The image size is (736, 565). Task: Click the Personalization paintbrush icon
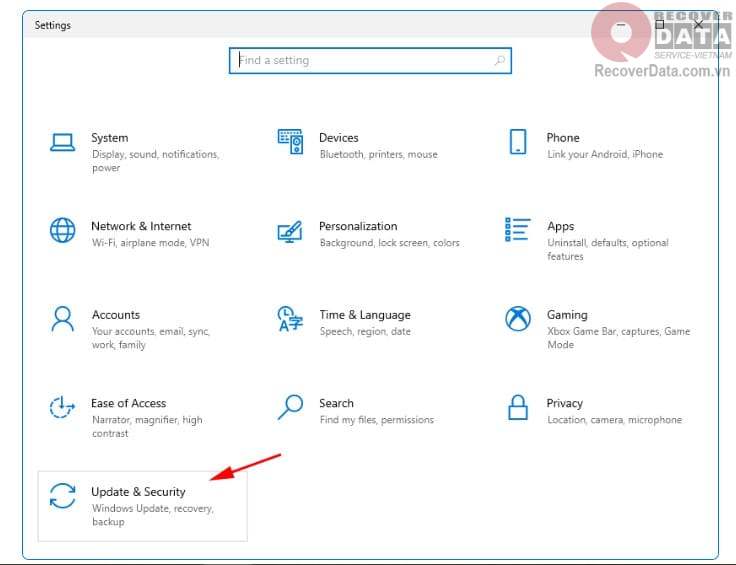click(290, 231)
